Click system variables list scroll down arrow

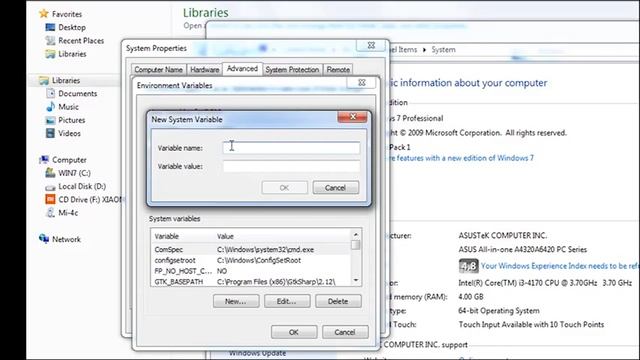[356, 280]
